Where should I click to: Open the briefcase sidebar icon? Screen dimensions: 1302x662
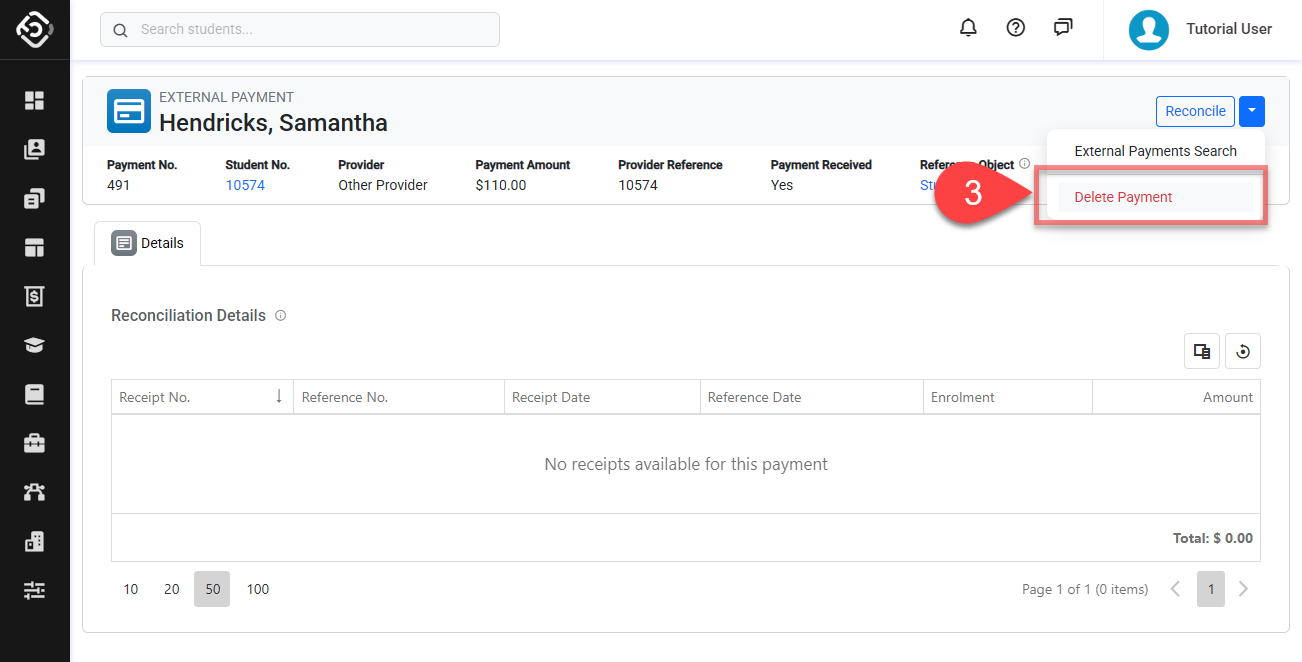tap(35, 443)
